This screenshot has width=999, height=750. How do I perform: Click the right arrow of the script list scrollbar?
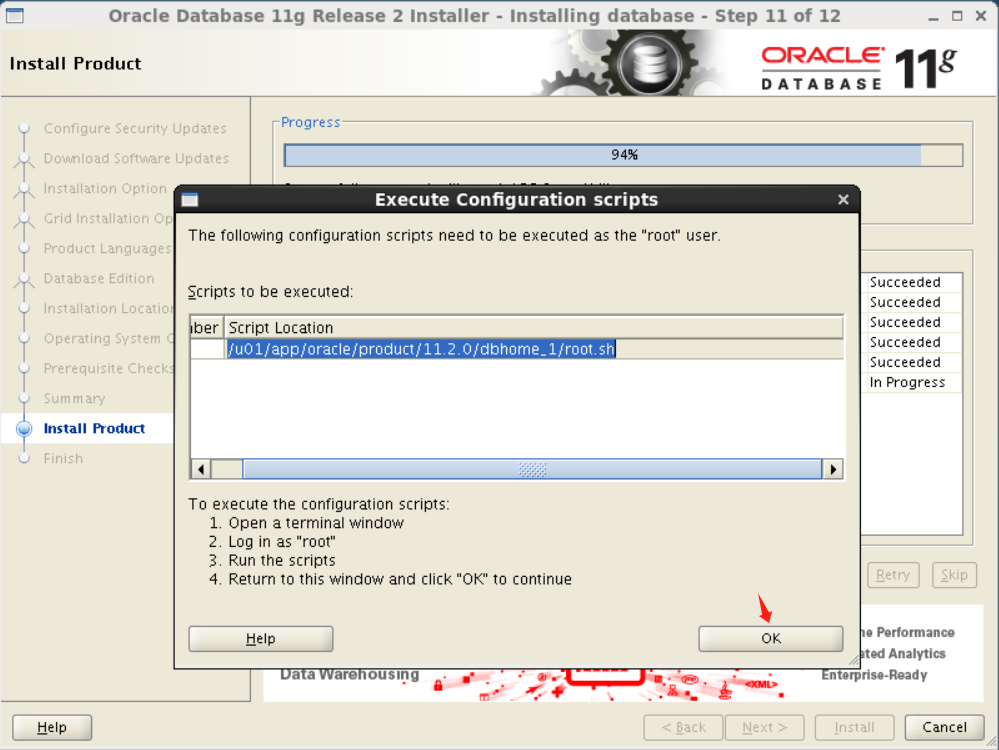[833, 468]
